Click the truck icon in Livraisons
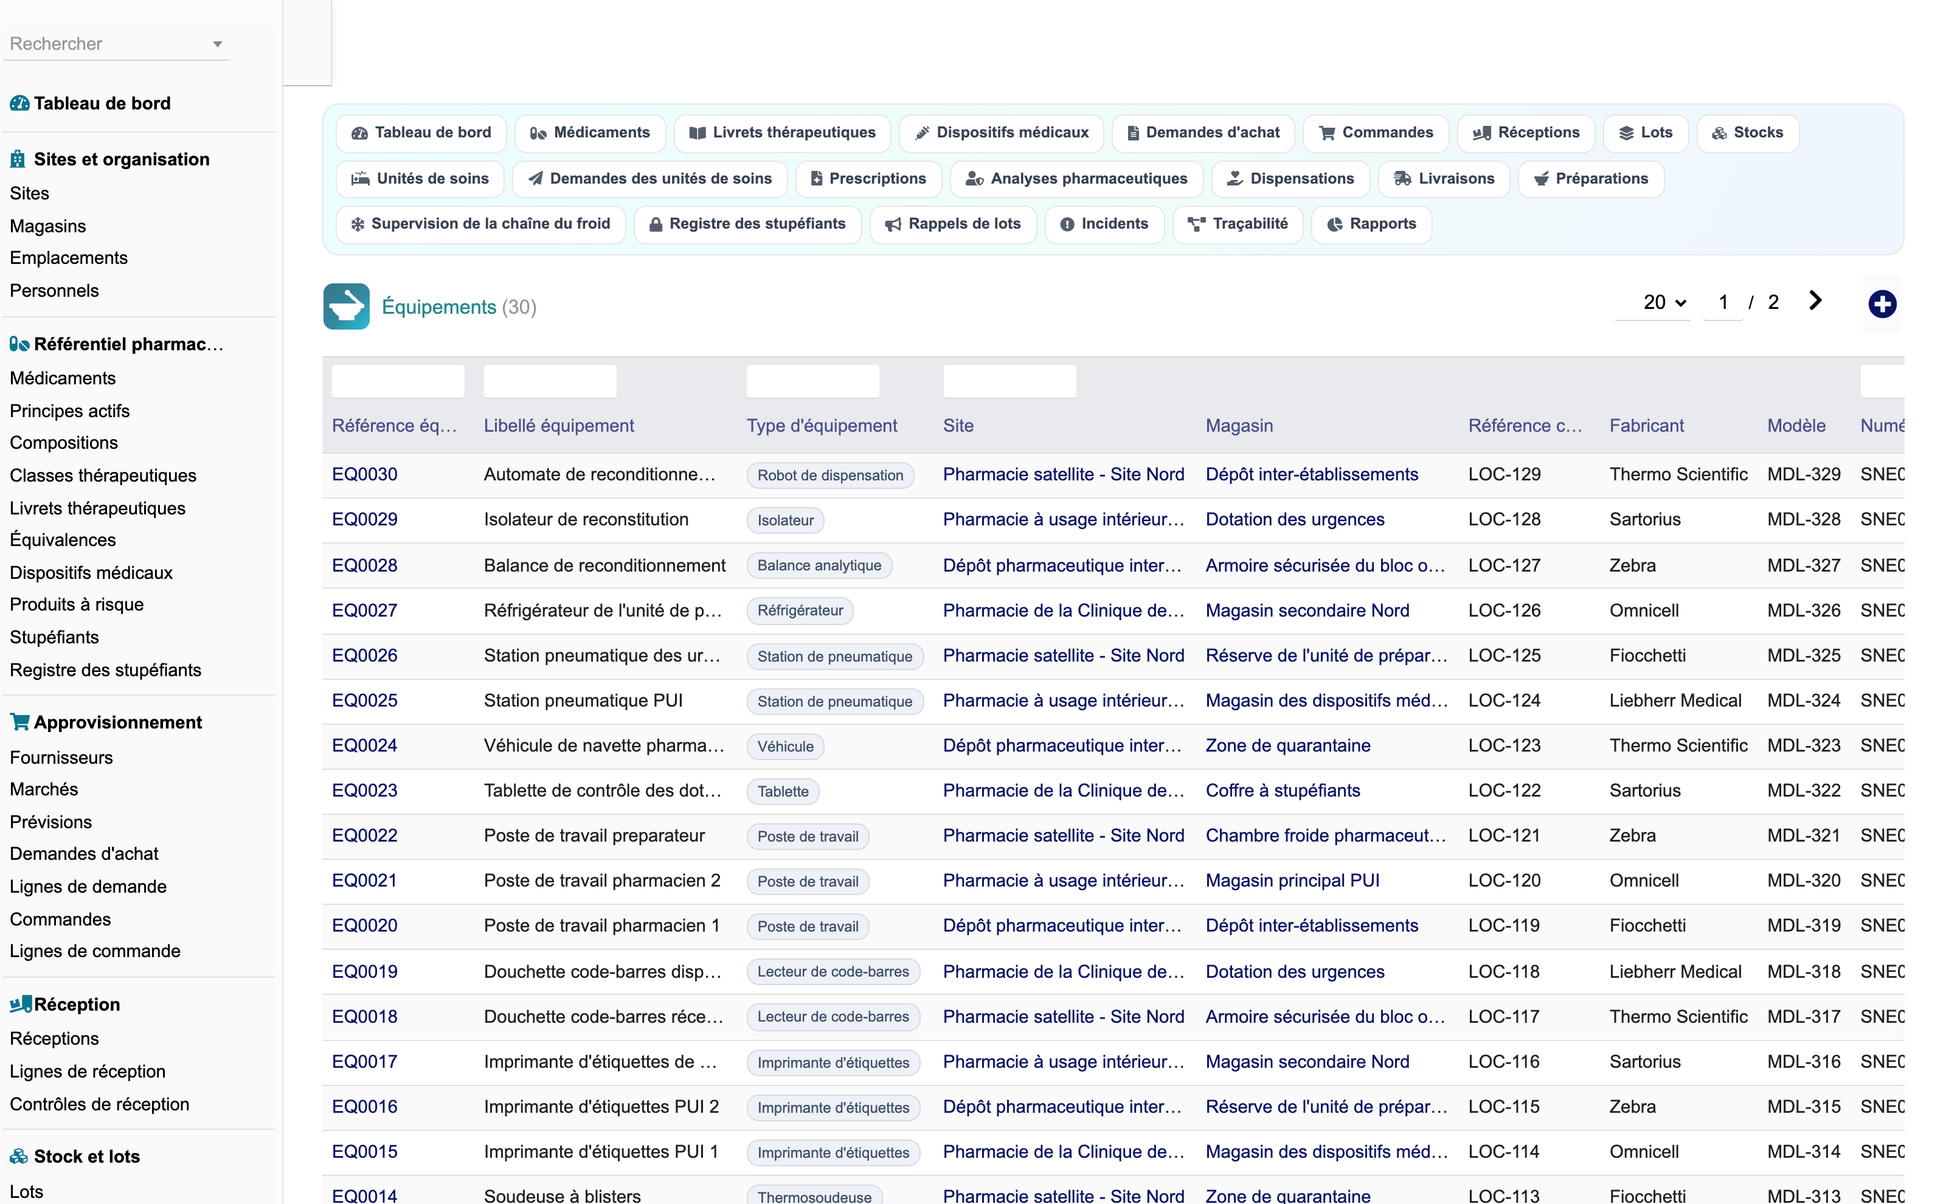Viewport: 1946px width, 1204px height. 1403,179
